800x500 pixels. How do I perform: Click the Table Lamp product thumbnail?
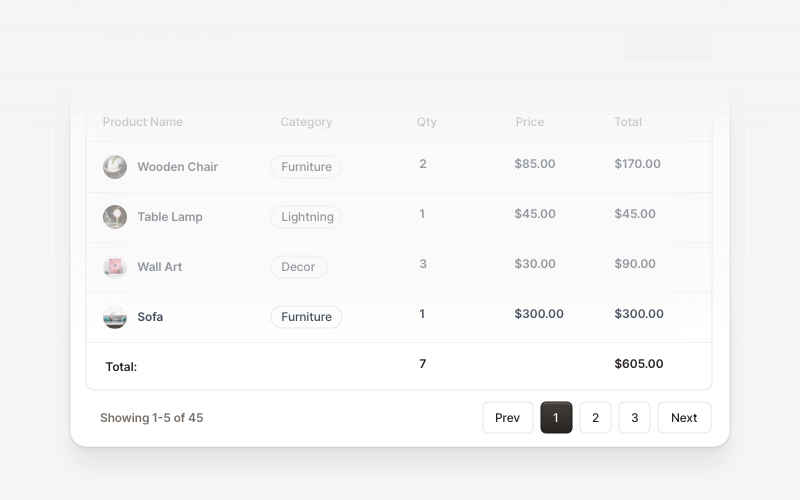tap(115, 217)
